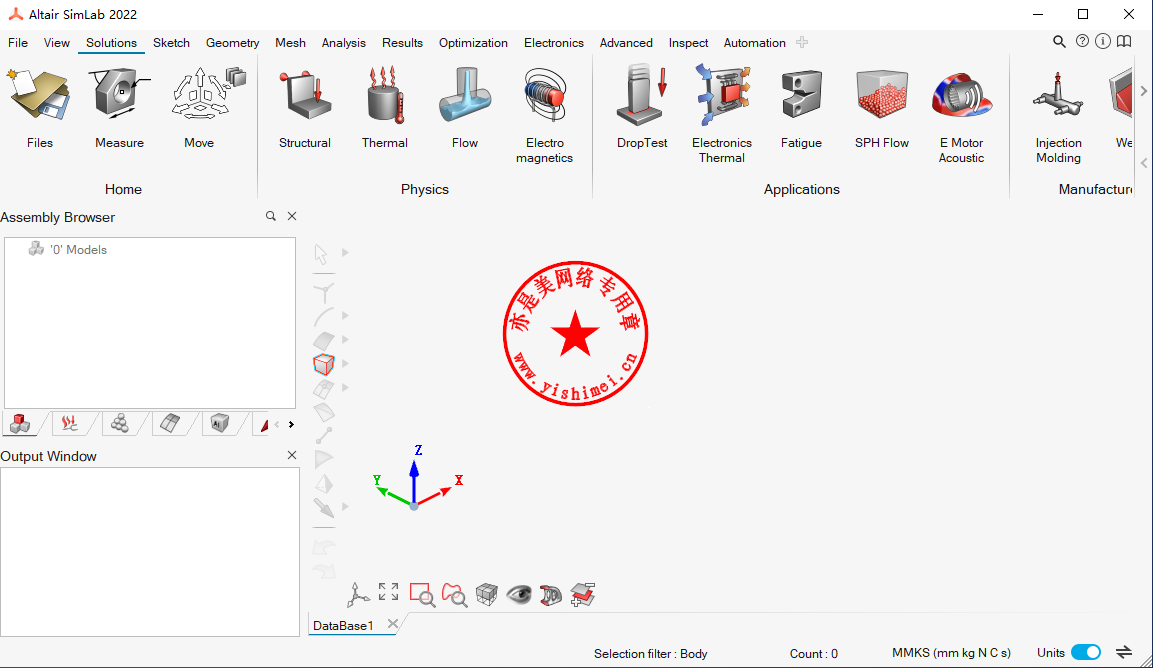The width and height of the screenshot is (1153, 668).
Task: Click the search magnifier in the top-right corner
Action: coord(1059,42)
